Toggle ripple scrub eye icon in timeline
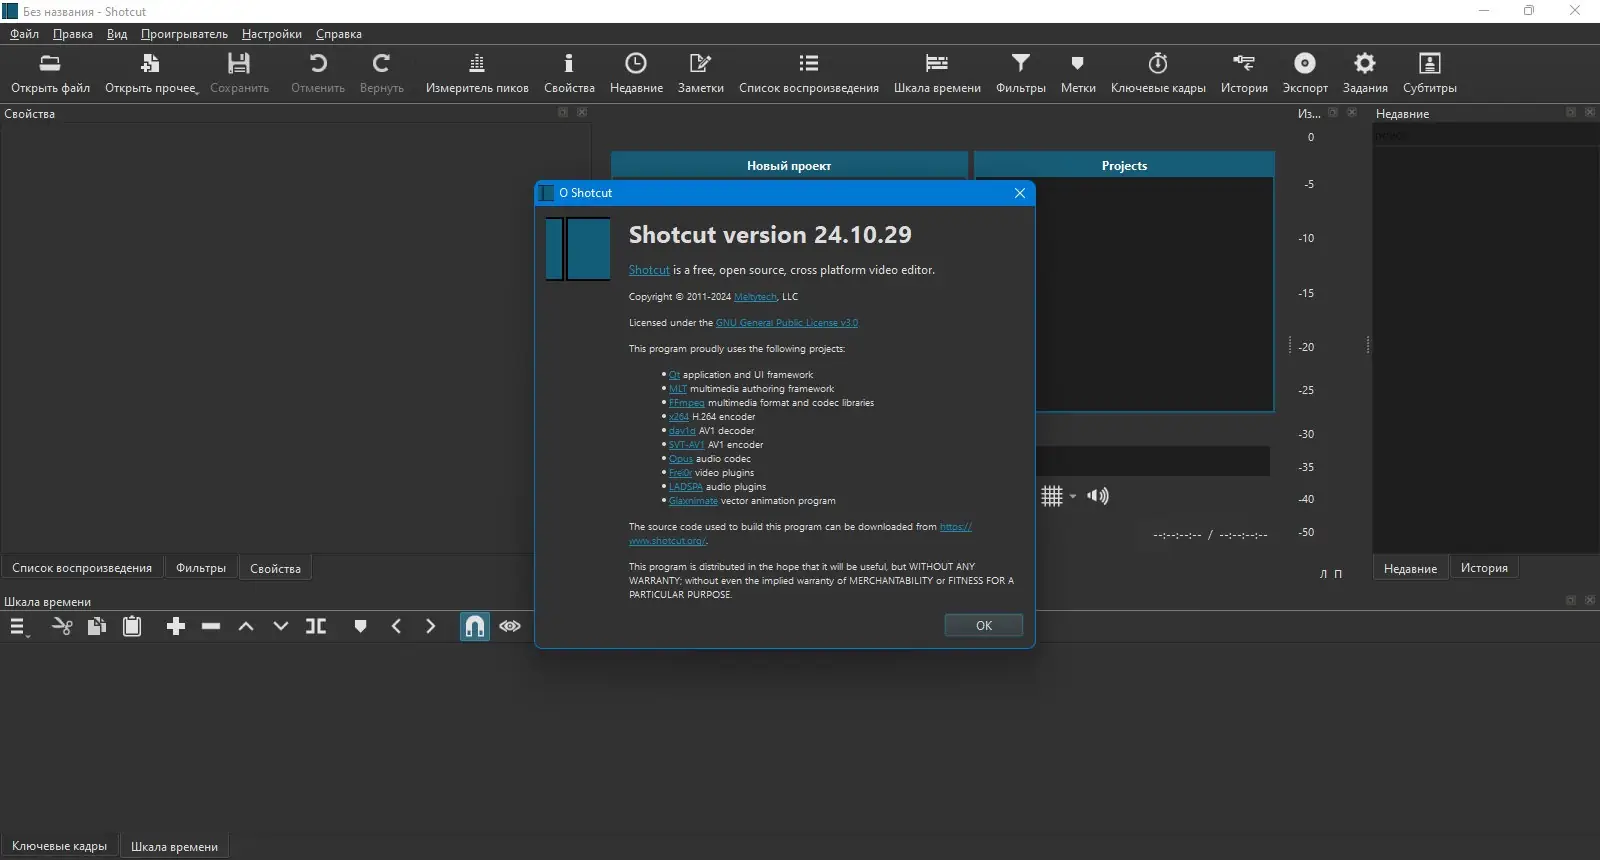The width and height of the screenshot is (1600, 860). pos(510,627)
